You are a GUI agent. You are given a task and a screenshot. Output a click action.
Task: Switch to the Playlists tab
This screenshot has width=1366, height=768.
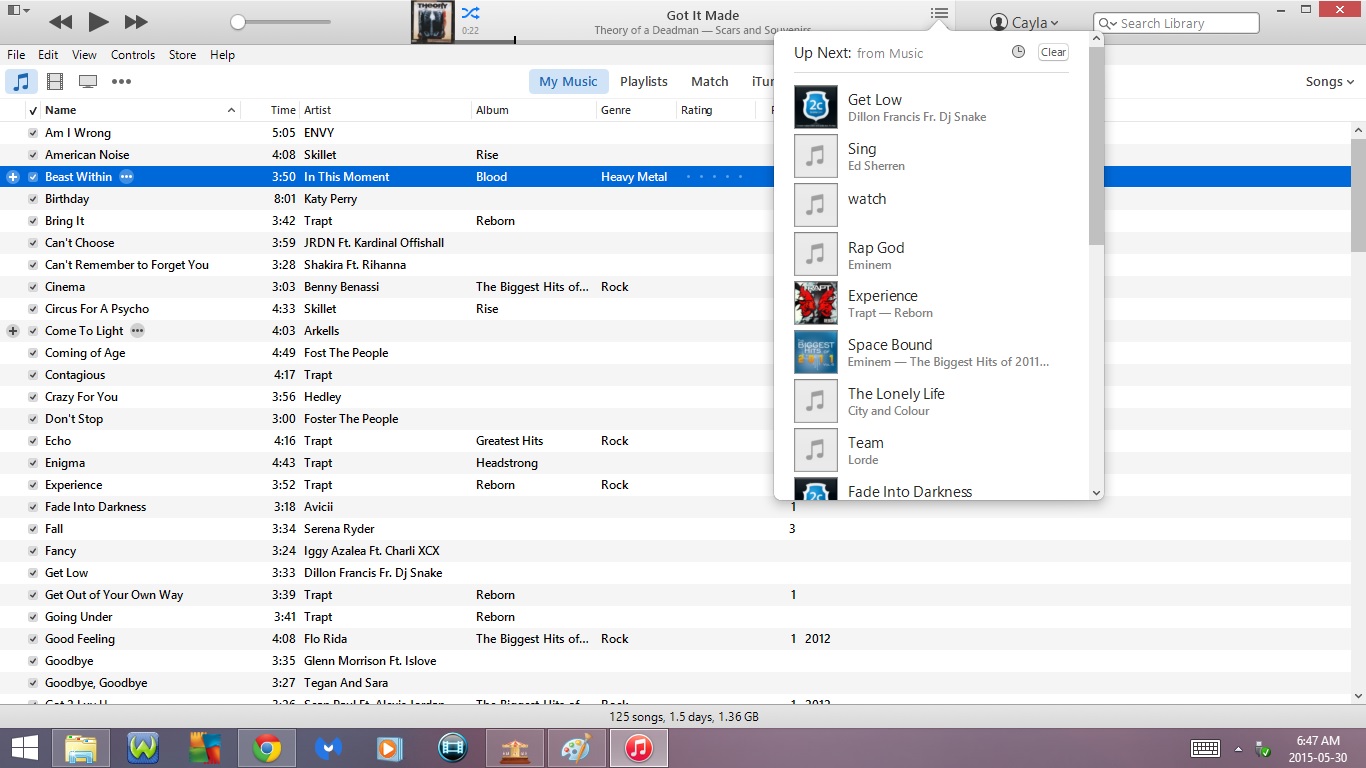click(644, 82)
